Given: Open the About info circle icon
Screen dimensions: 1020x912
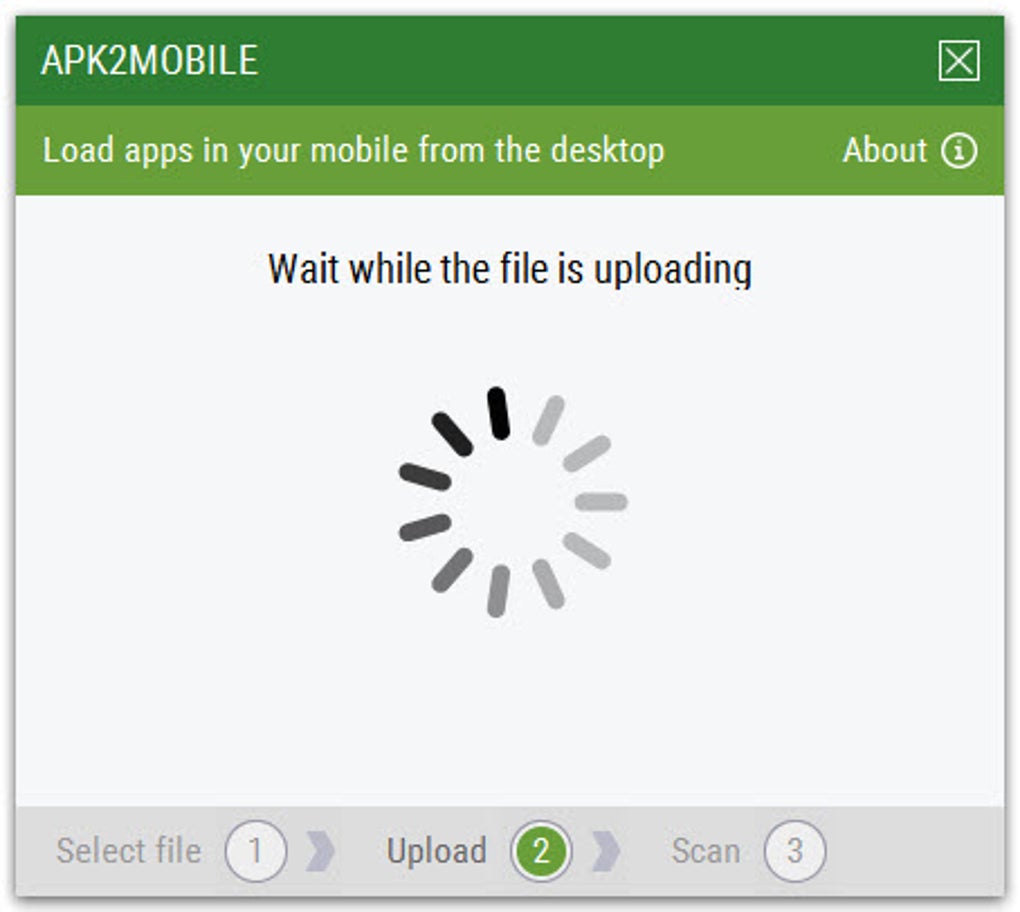Looking at the screenshot, I should pyautogui.click(x=959, y=151).
